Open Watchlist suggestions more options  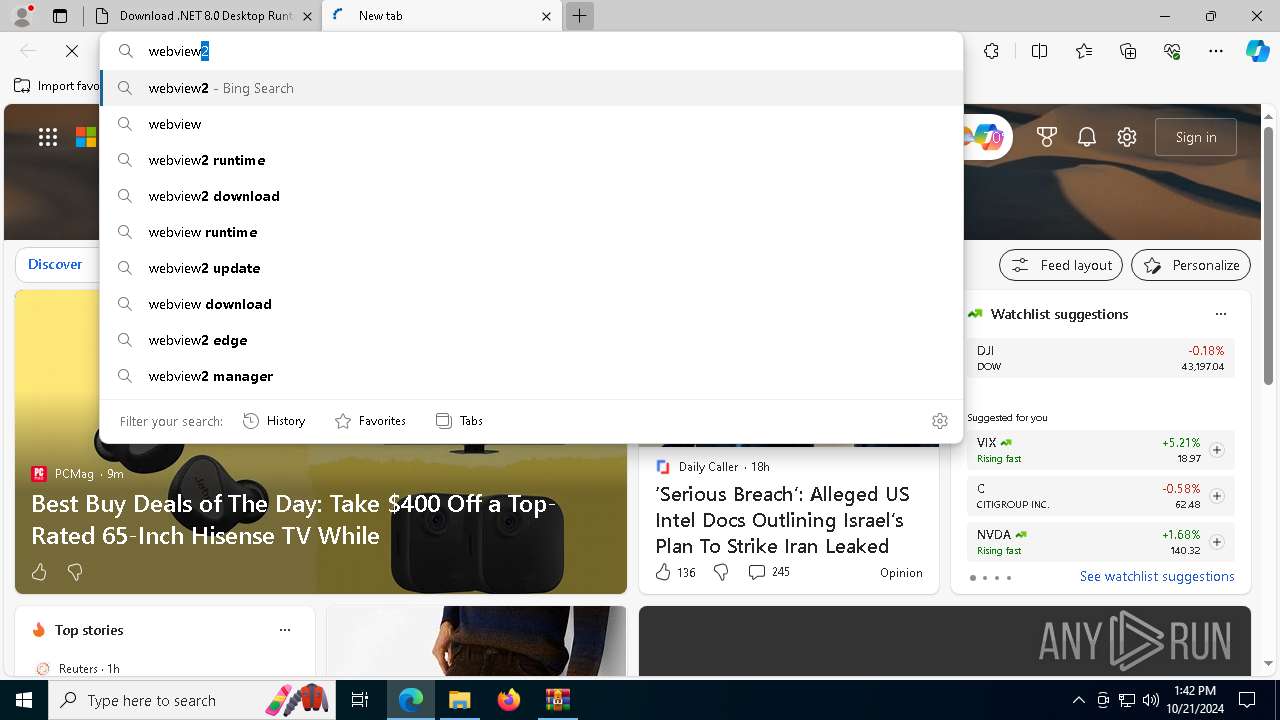1220,314
